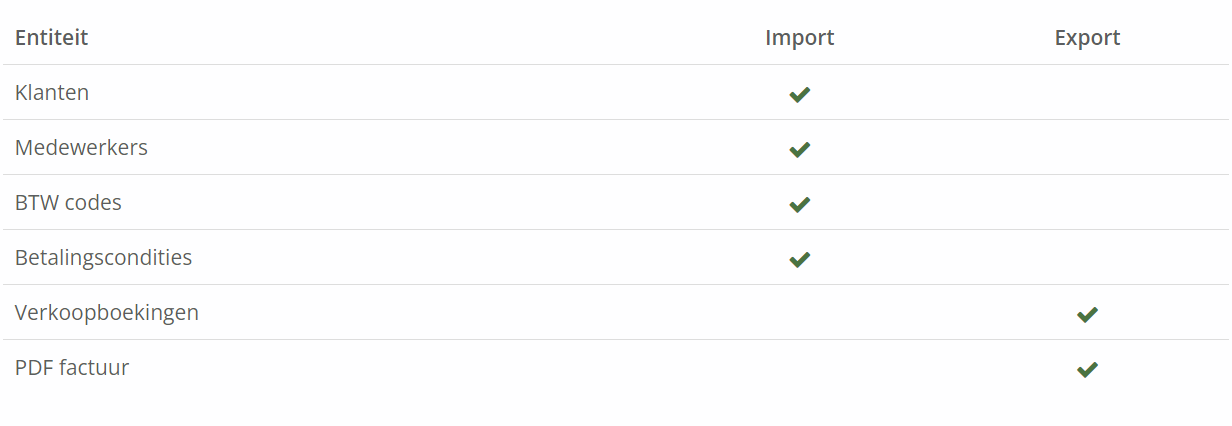Click the BTW codes row label
This screenshot has width=1232, height=426.
click(68, 203)
